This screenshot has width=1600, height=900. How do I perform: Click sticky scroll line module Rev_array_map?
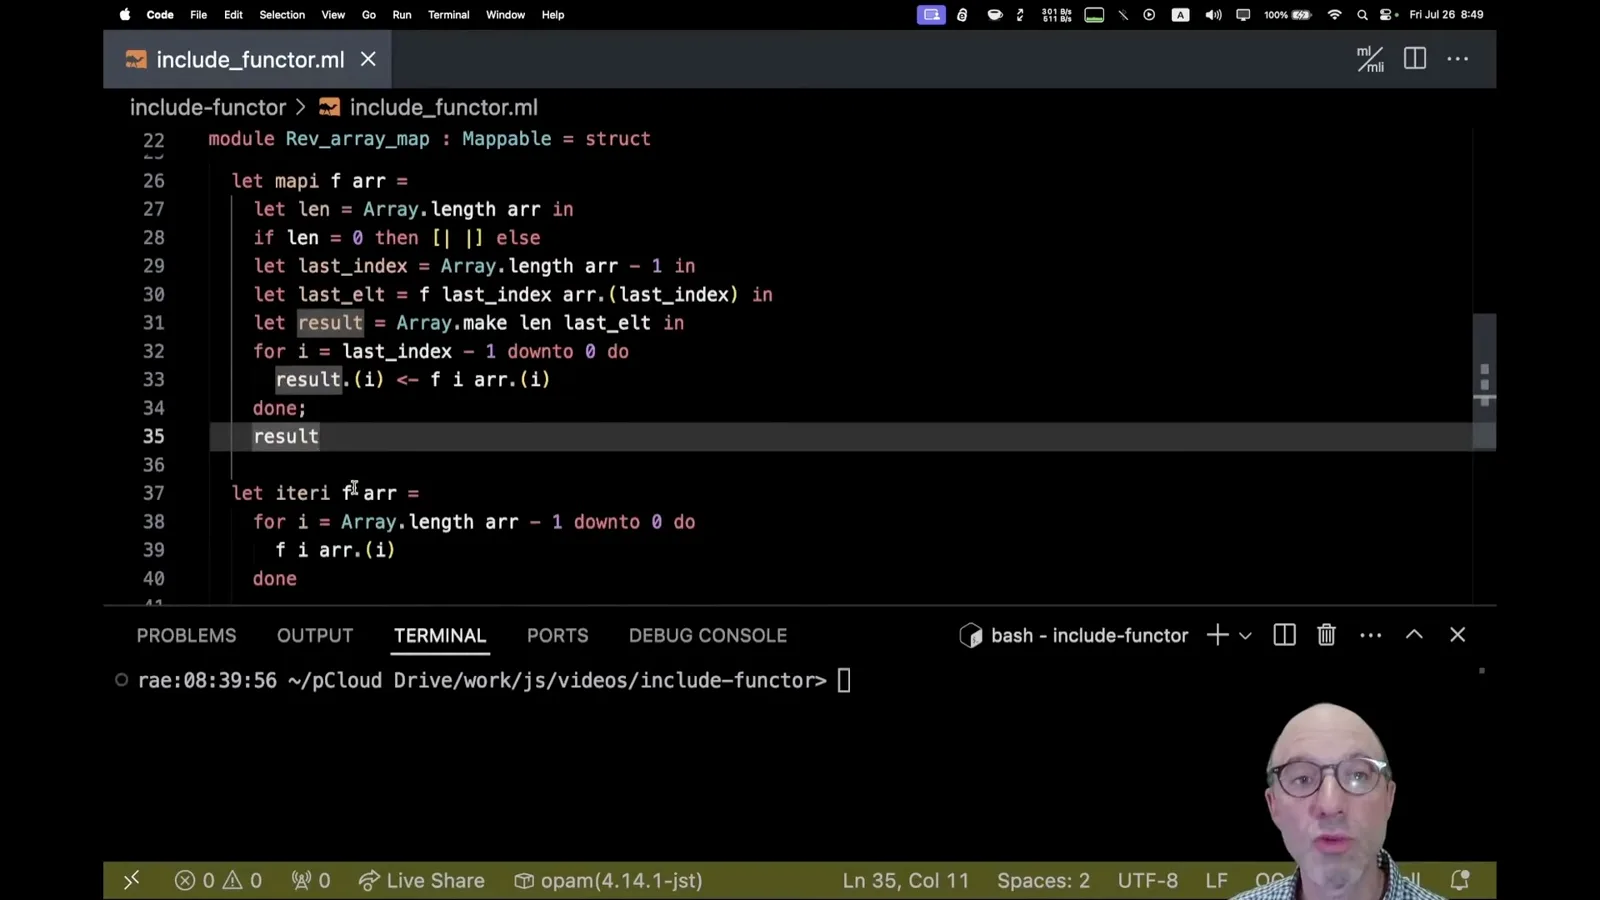point(429,139)
